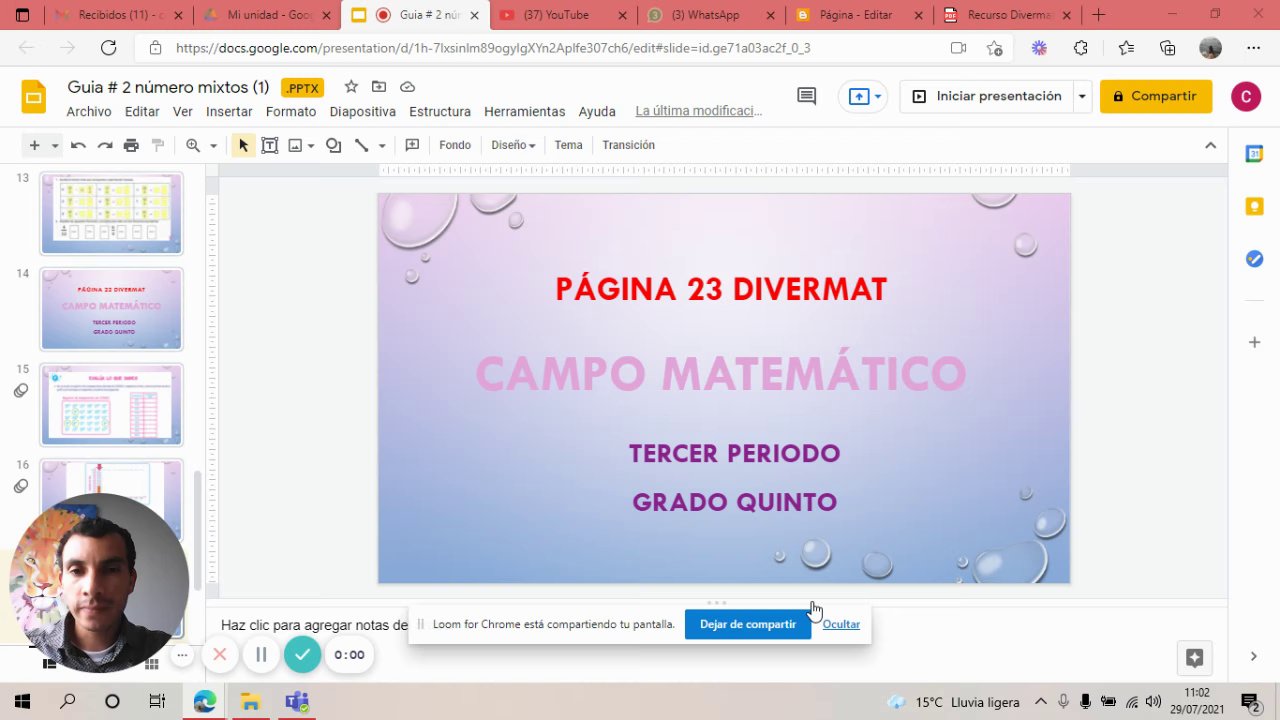Viewport: 1280px width, 720px height.
Task: Insert a text box
Action: 269,145
